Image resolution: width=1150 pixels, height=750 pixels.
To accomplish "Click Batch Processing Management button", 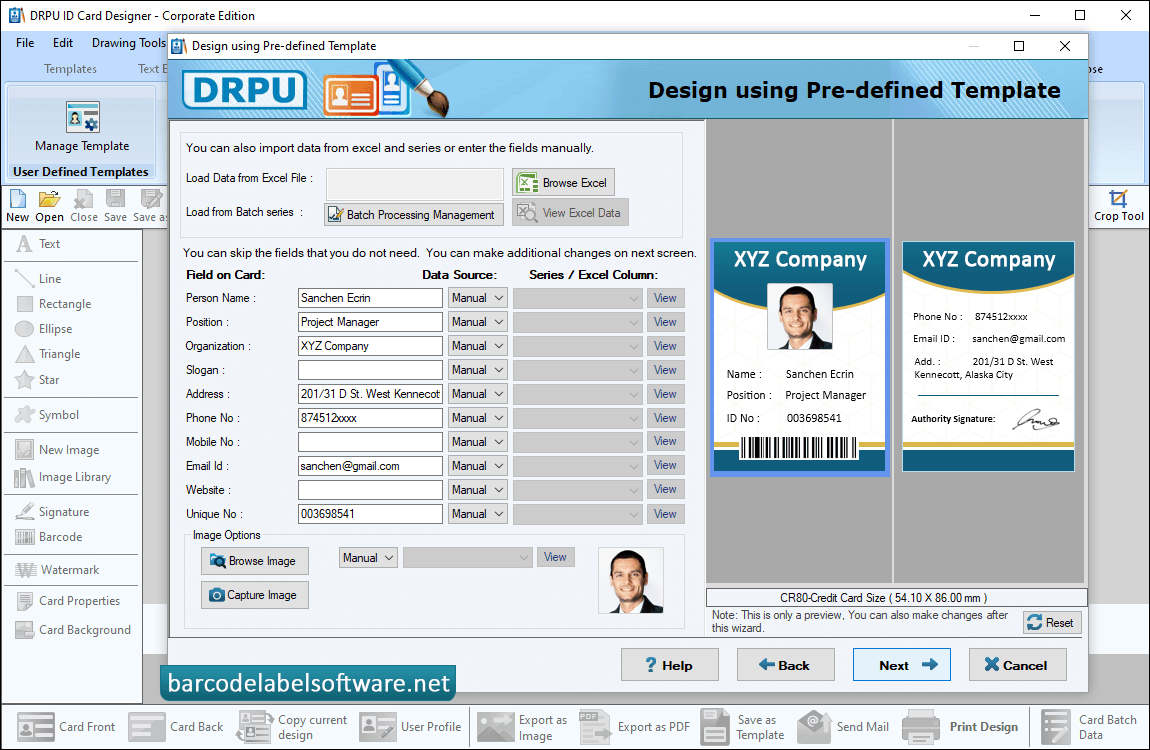I will [414, 214].
